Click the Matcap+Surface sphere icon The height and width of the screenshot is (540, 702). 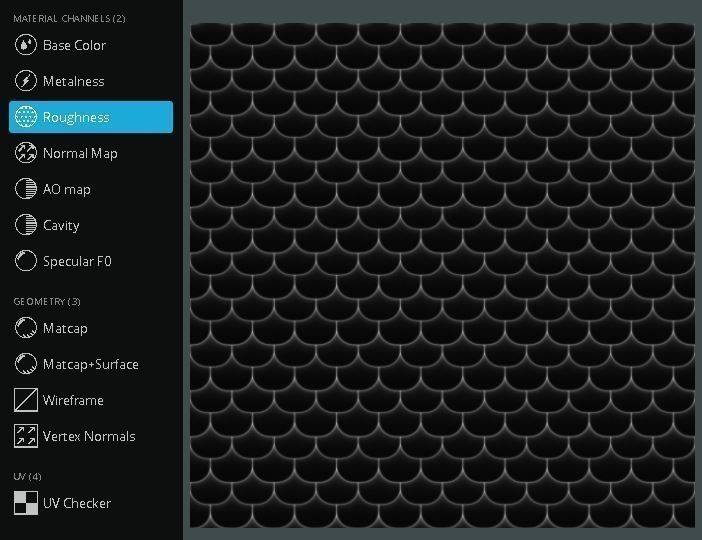pos(26,364)
